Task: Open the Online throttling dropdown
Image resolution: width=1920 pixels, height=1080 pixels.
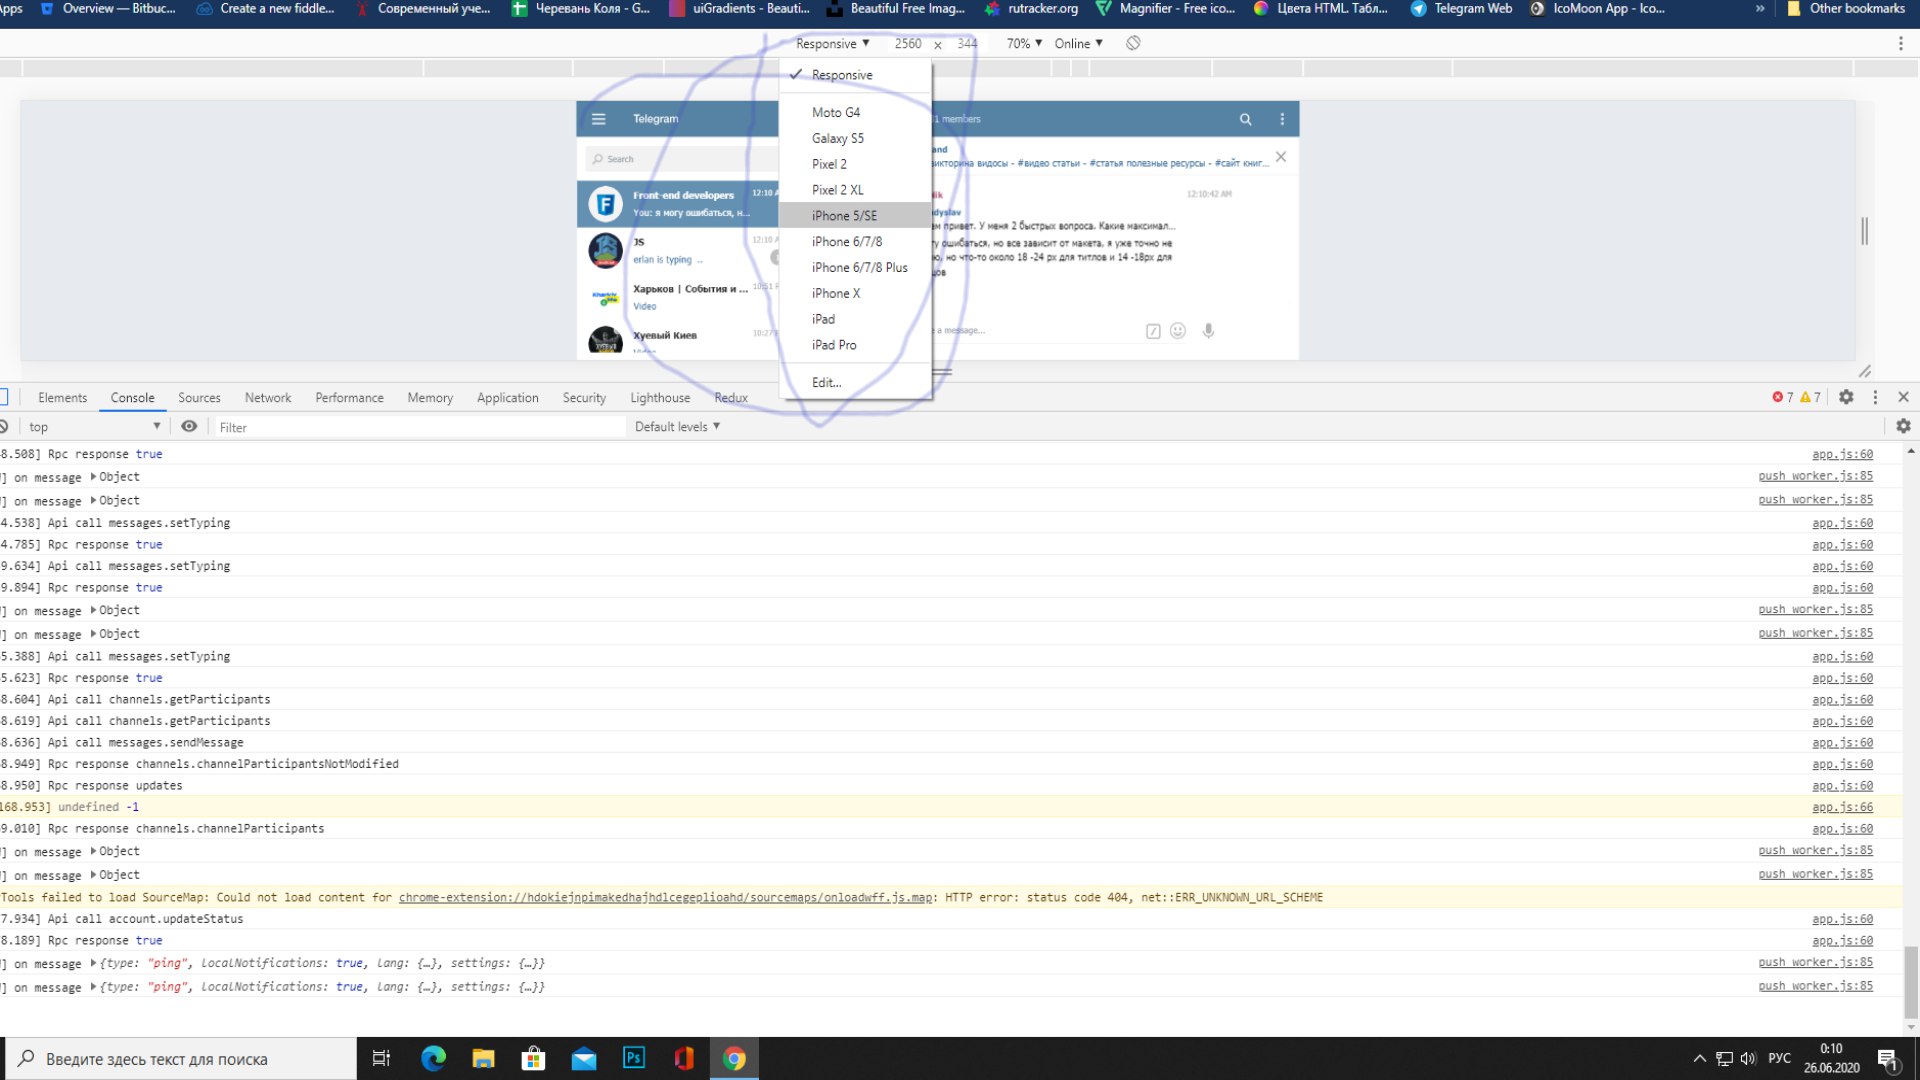Action: click(x=1078, y=43)
